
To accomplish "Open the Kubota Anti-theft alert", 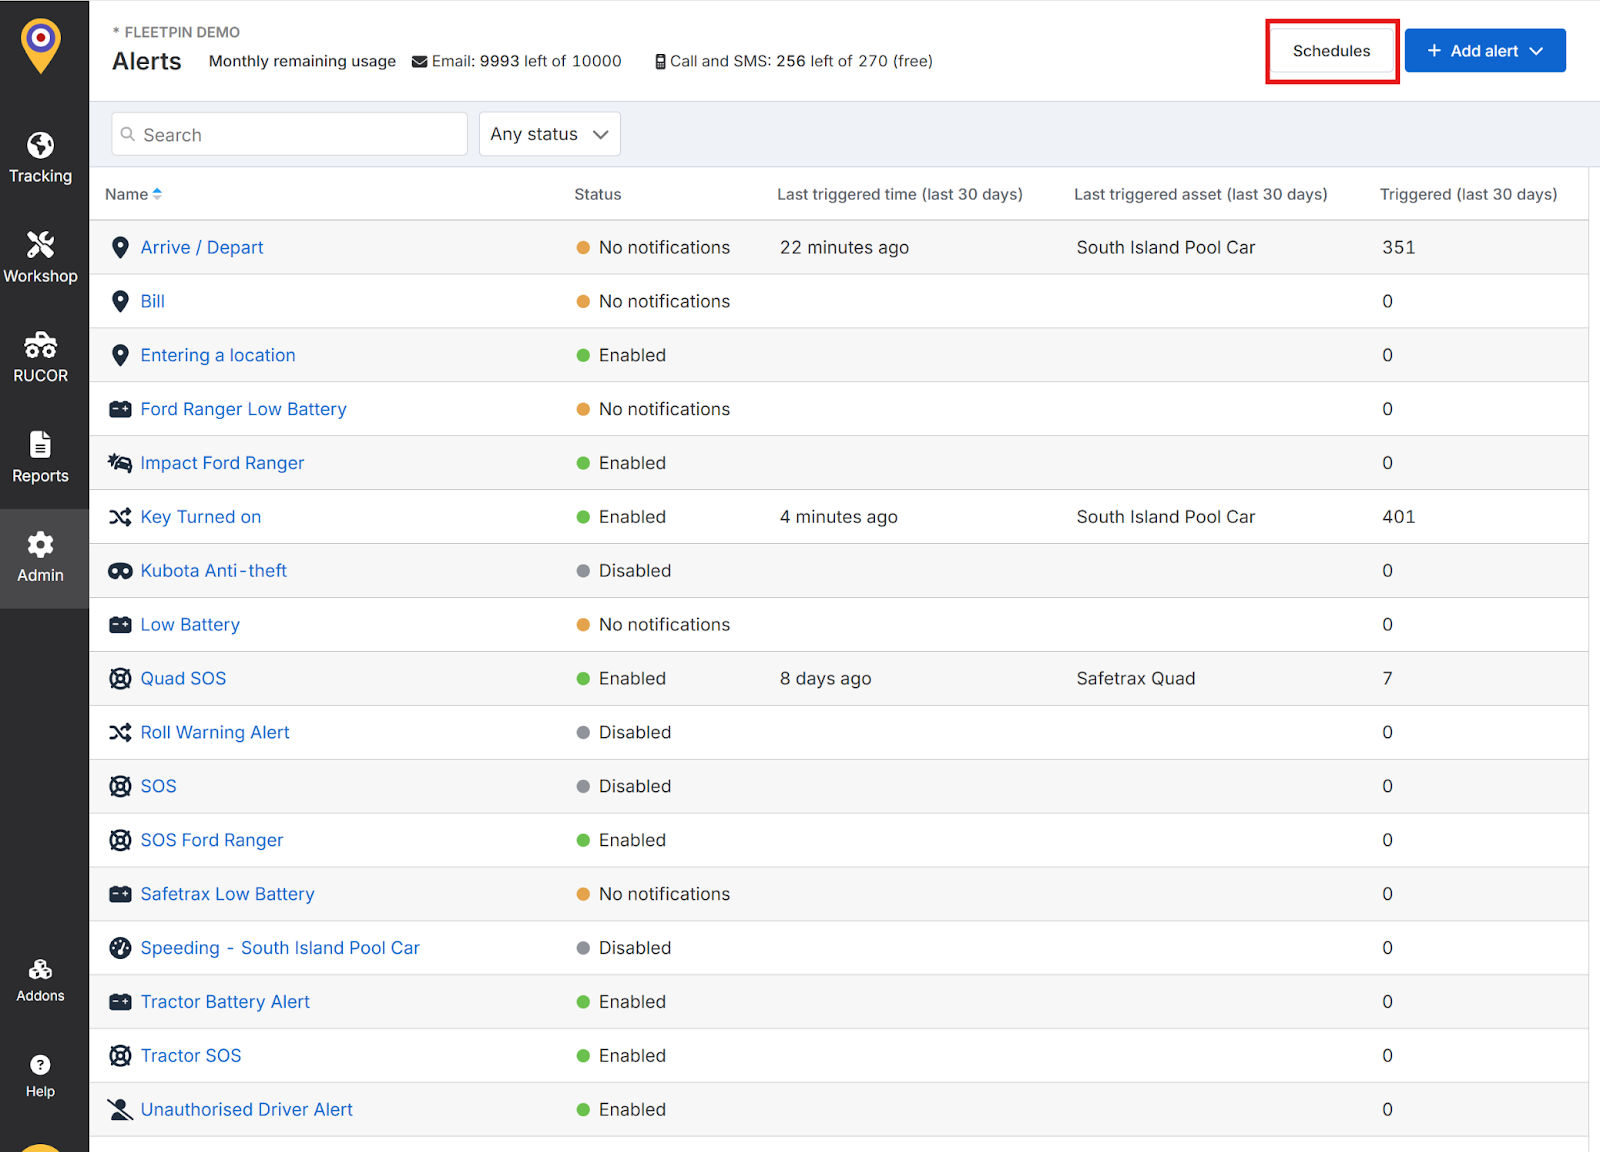I will point(213,571).
